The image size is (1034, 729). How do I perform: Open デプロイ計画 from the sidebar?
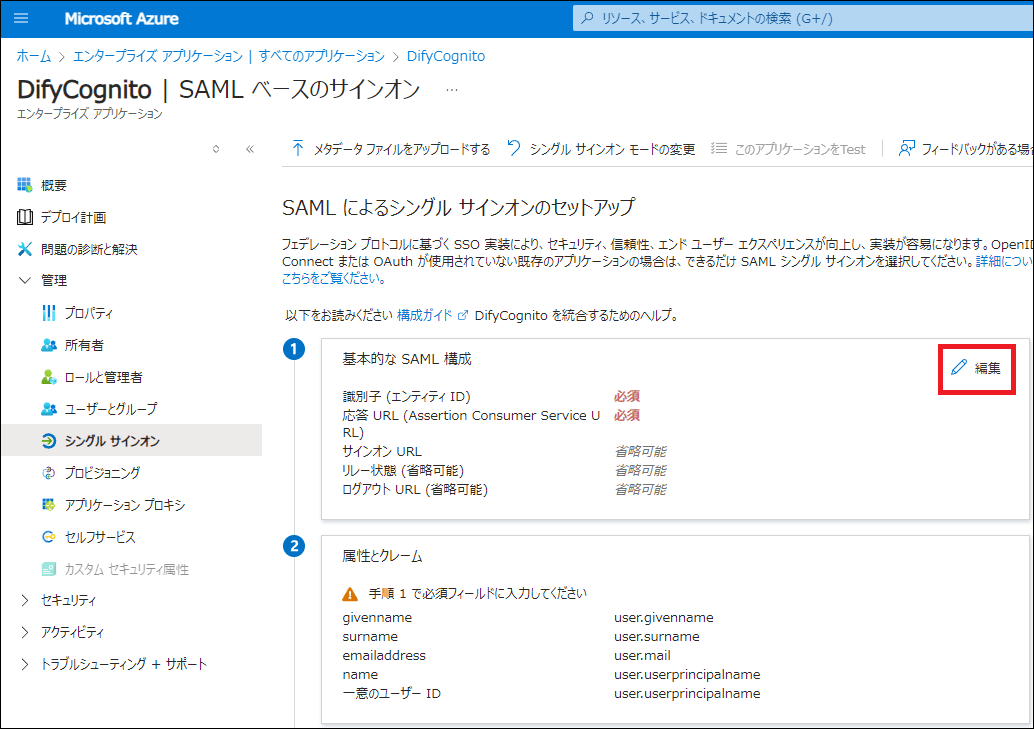coord(72,217)
